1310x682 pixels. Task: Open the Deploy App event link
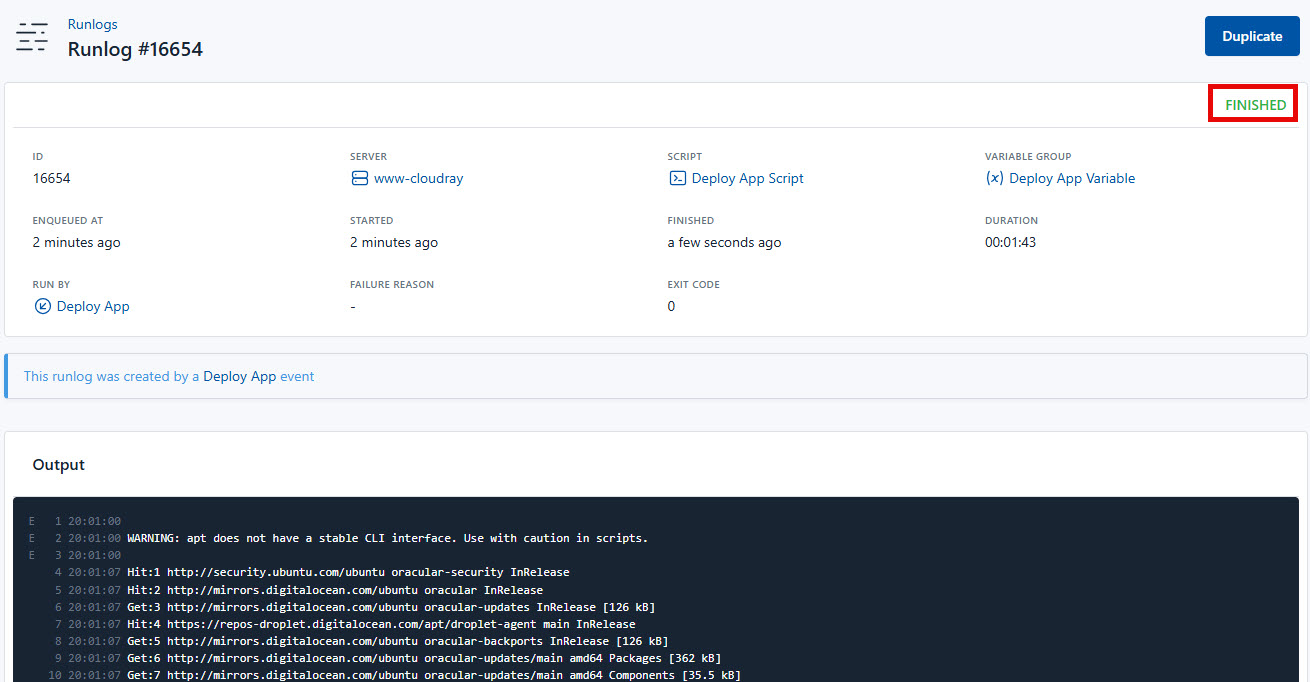(240, 376)
